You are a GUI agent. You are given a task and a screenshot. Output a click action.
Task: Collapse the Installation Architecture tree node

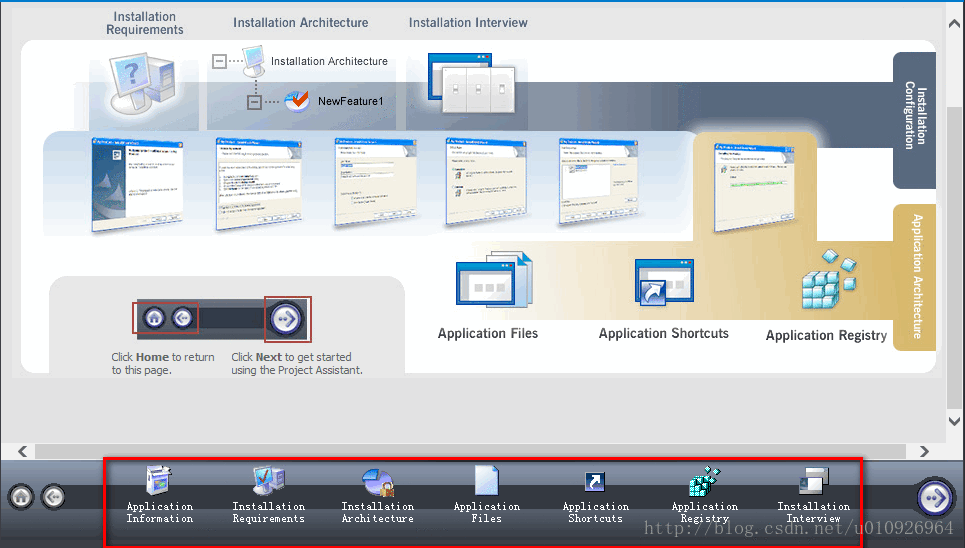click(219, 61)
